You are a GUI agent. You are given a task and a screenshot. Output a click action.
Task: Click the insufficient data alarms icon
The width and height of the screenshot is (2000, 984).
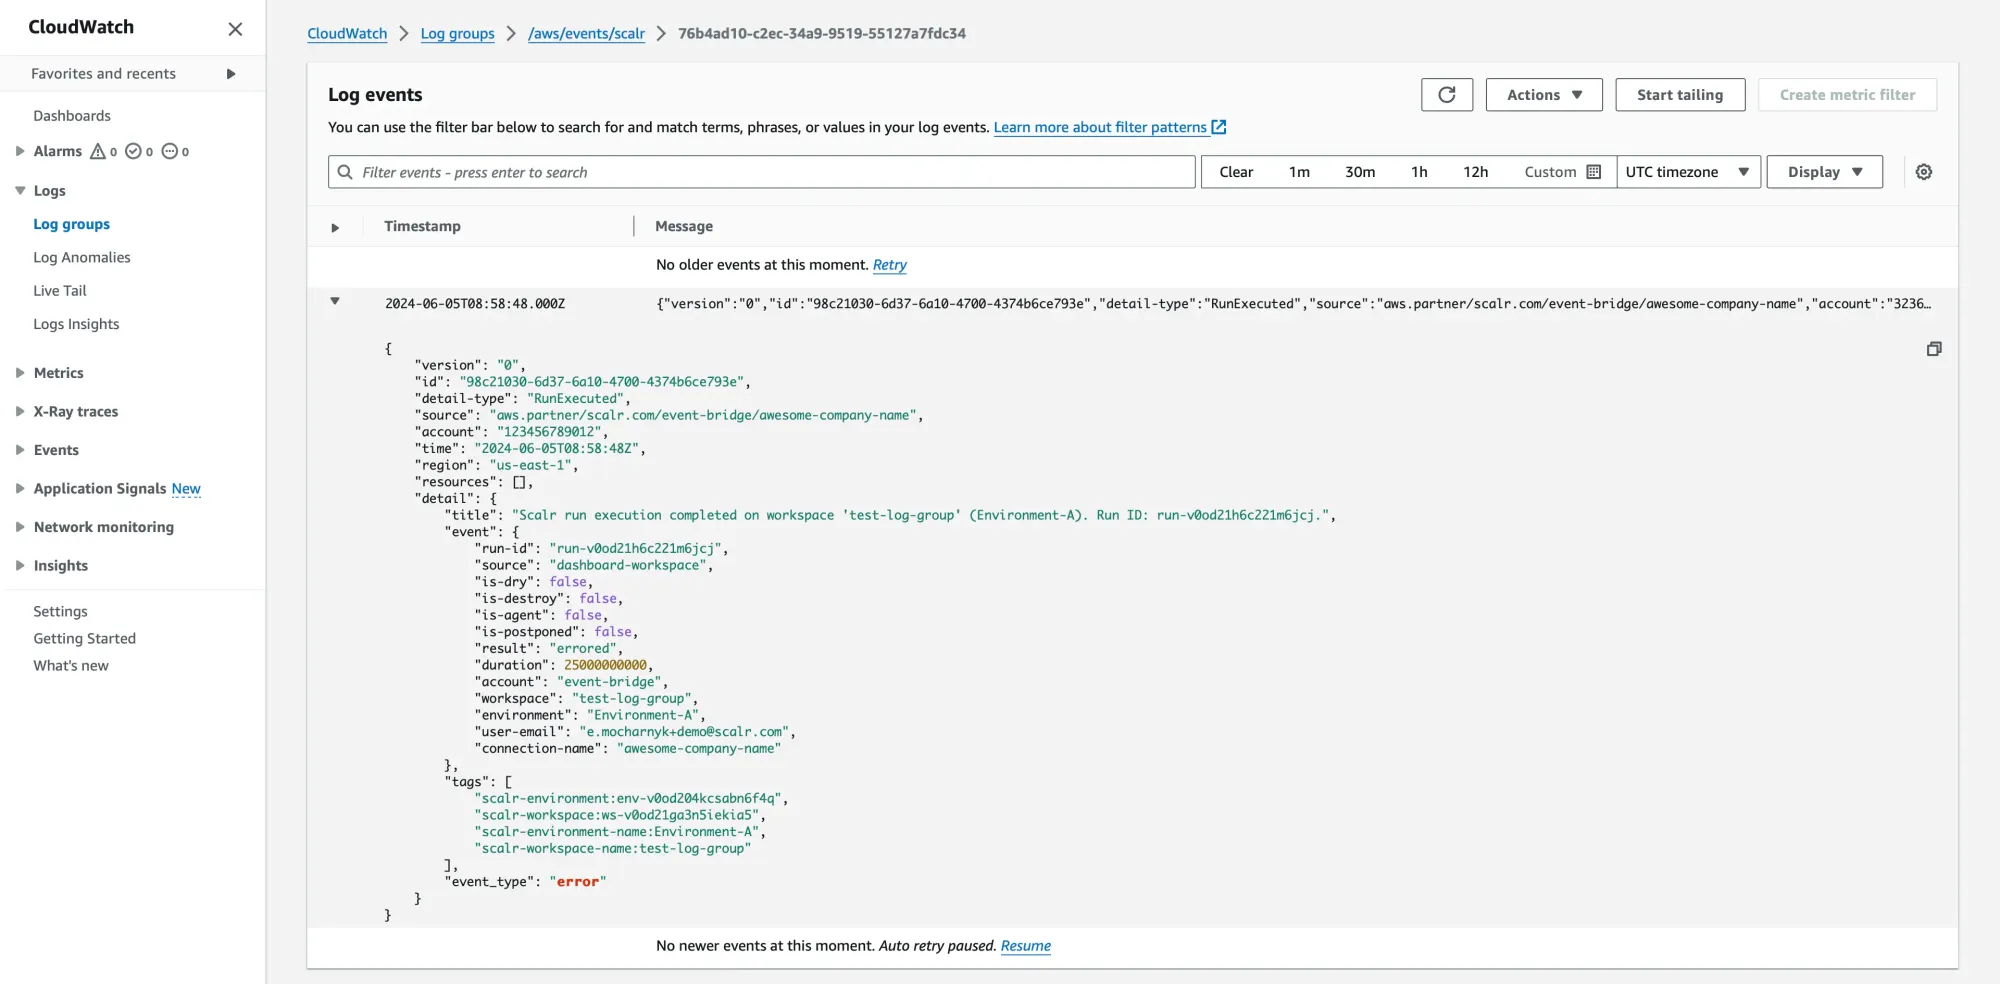point(170,151)
